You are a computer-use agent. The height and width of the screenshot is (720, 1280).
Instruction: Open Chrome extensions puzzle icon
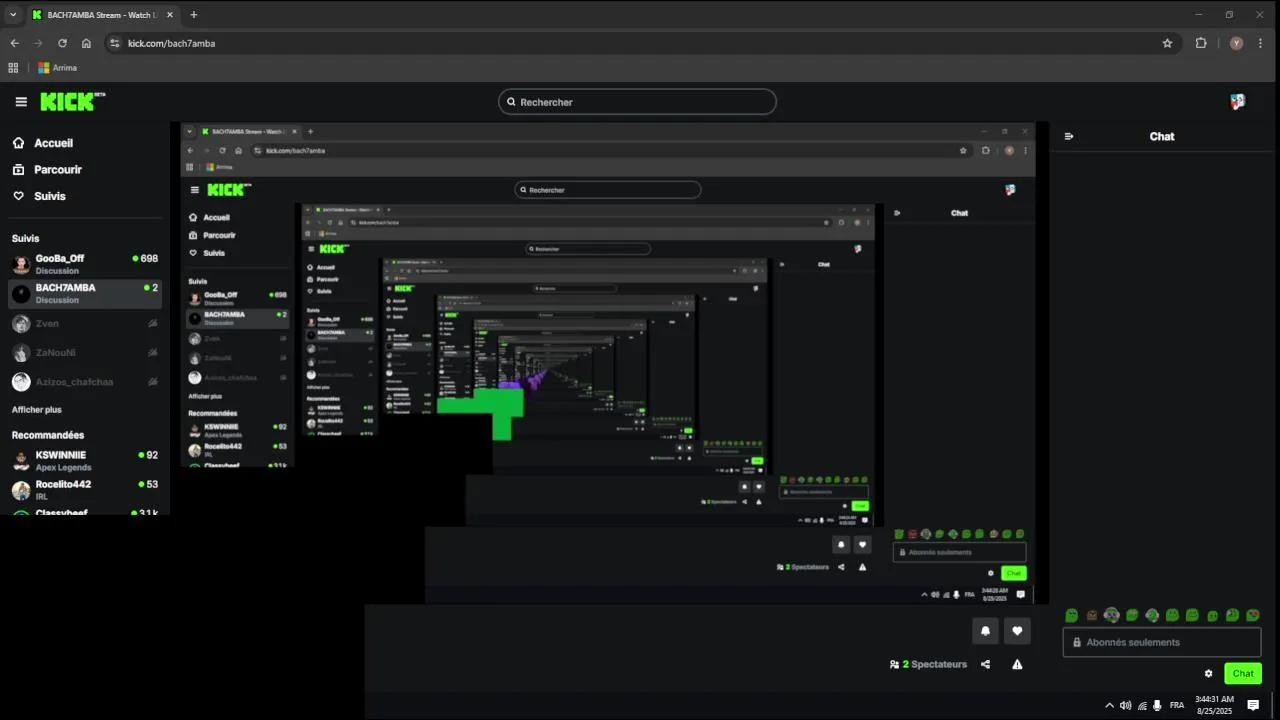pos(1201,43)
